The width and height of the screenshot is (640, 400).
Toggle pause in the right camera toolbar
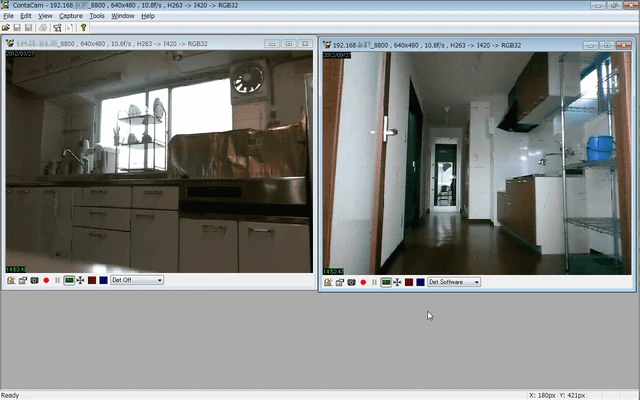[x=374, y=282]
